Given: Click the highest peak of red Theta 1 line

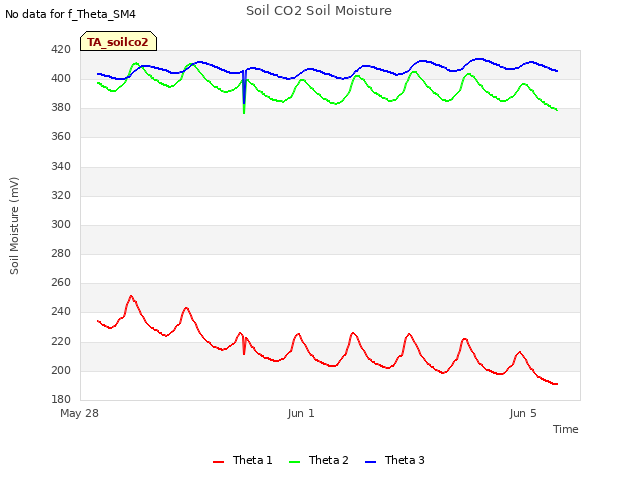Looking at the screenshot, I should pyautogui.click(x=131, y=296).
